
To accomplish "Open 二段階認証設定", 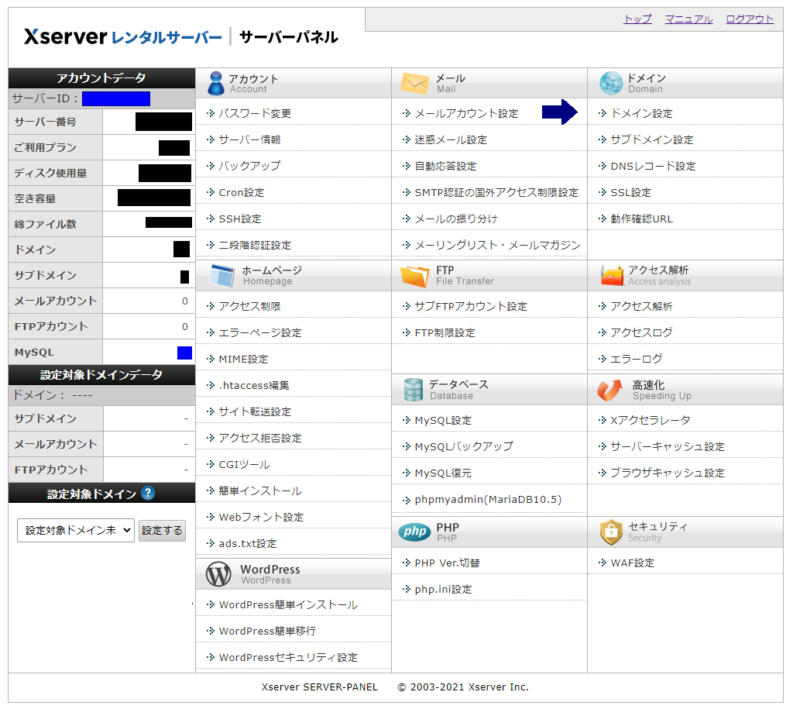I will [x=255, y=245].
